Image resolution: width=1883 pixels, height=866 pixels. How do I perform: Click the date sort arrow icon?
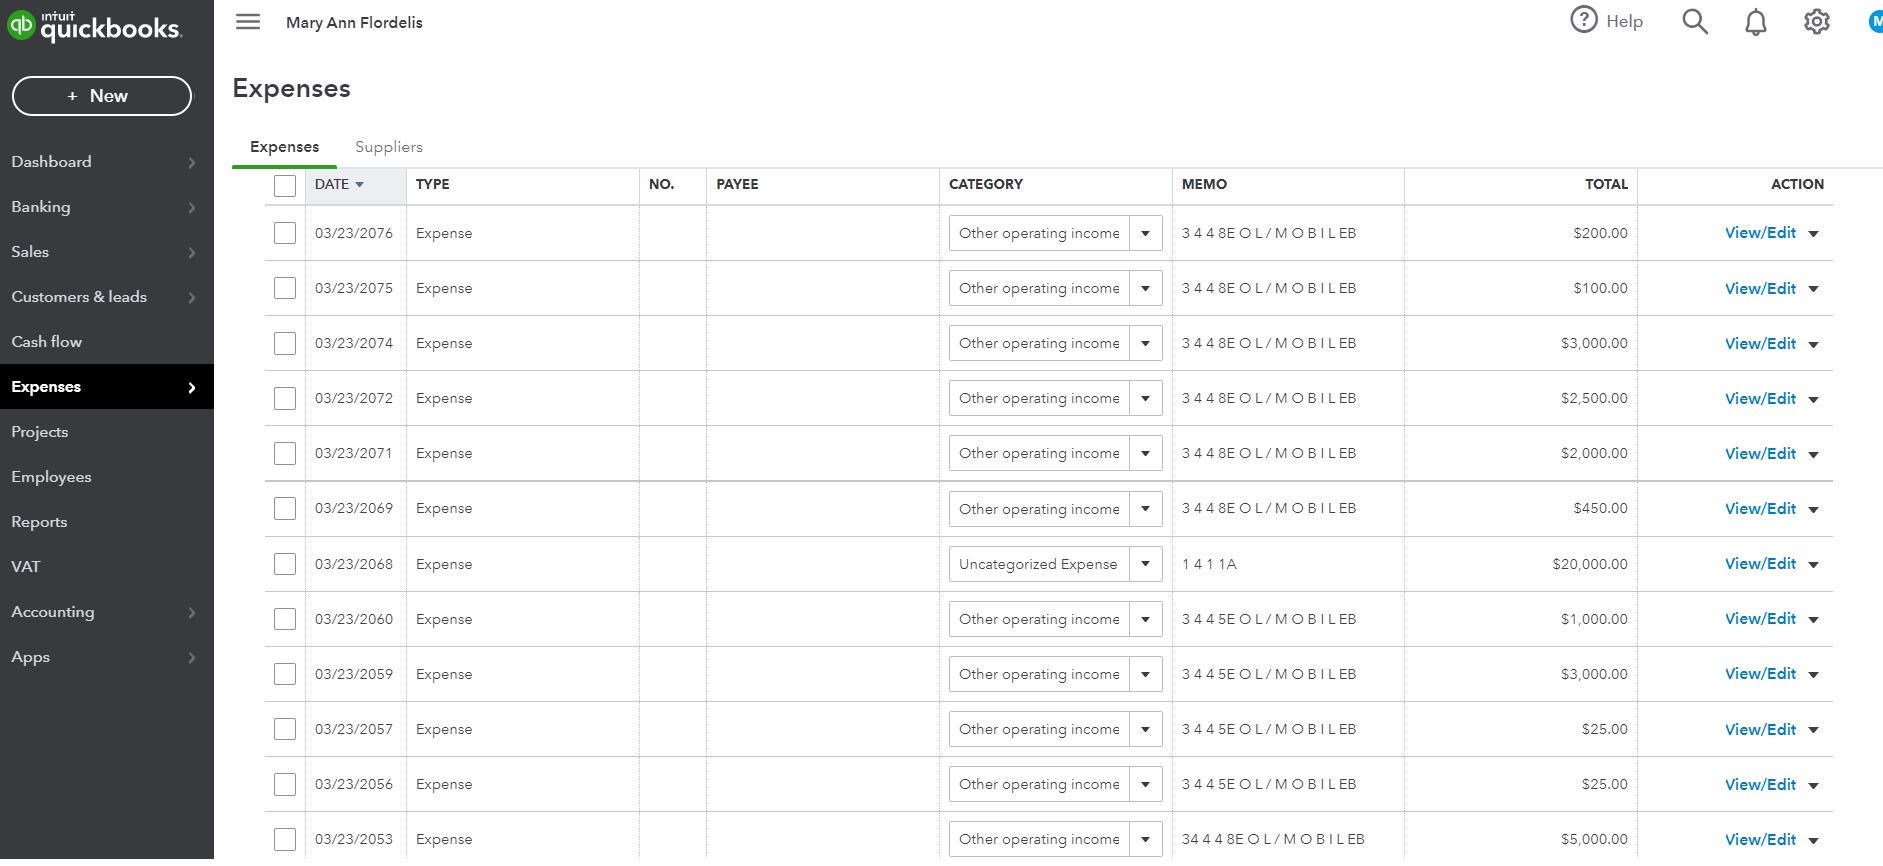tap(359, 185)
